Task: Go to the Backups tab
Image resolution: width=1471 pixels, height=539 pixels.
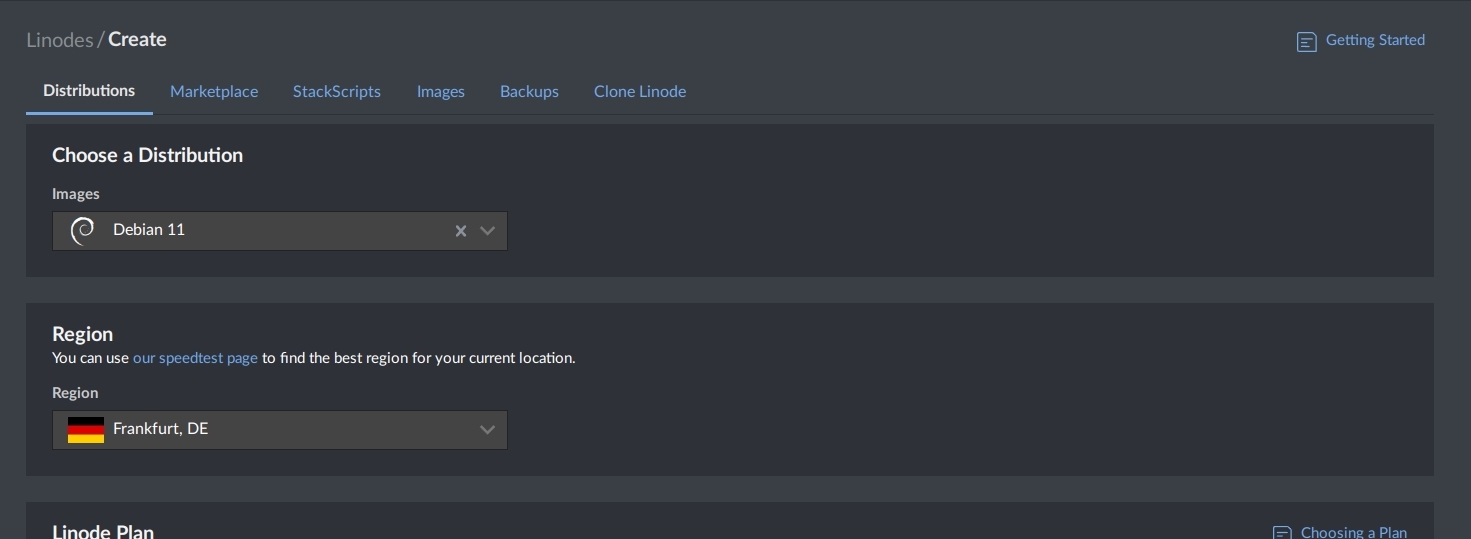Action: 529,91
